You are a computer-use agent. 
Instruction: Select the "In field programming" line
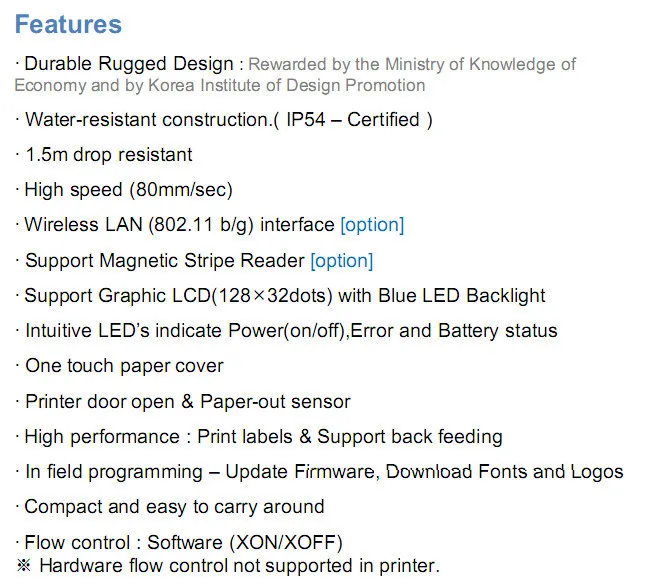coord(323,472)
